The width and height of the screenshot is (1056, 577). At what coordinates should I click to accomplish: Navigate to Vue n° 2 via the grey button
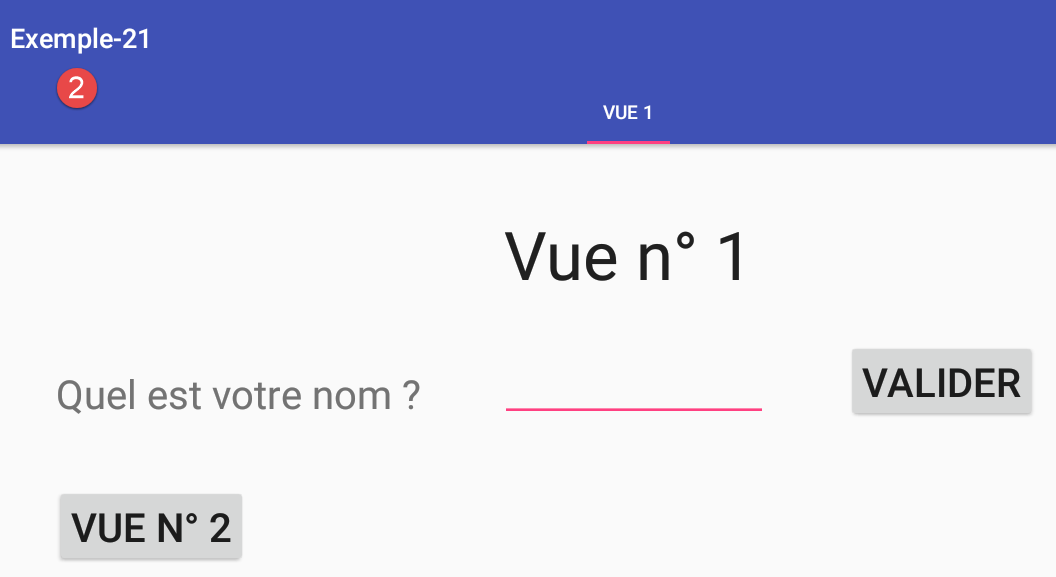point(151,527)
